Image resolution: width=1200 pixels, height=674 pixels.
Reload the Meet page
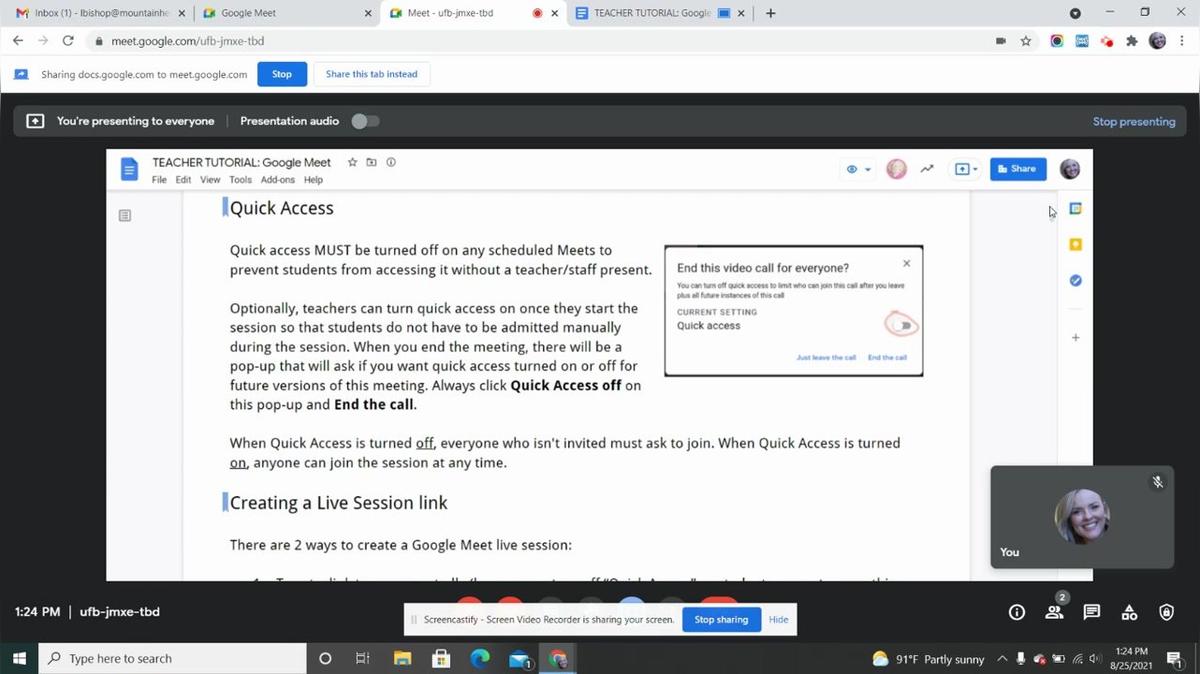point(68,41)
